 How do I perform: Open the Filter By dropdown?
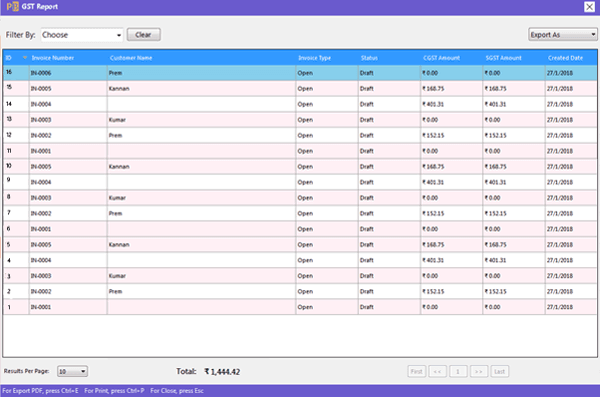pos(82,35)
